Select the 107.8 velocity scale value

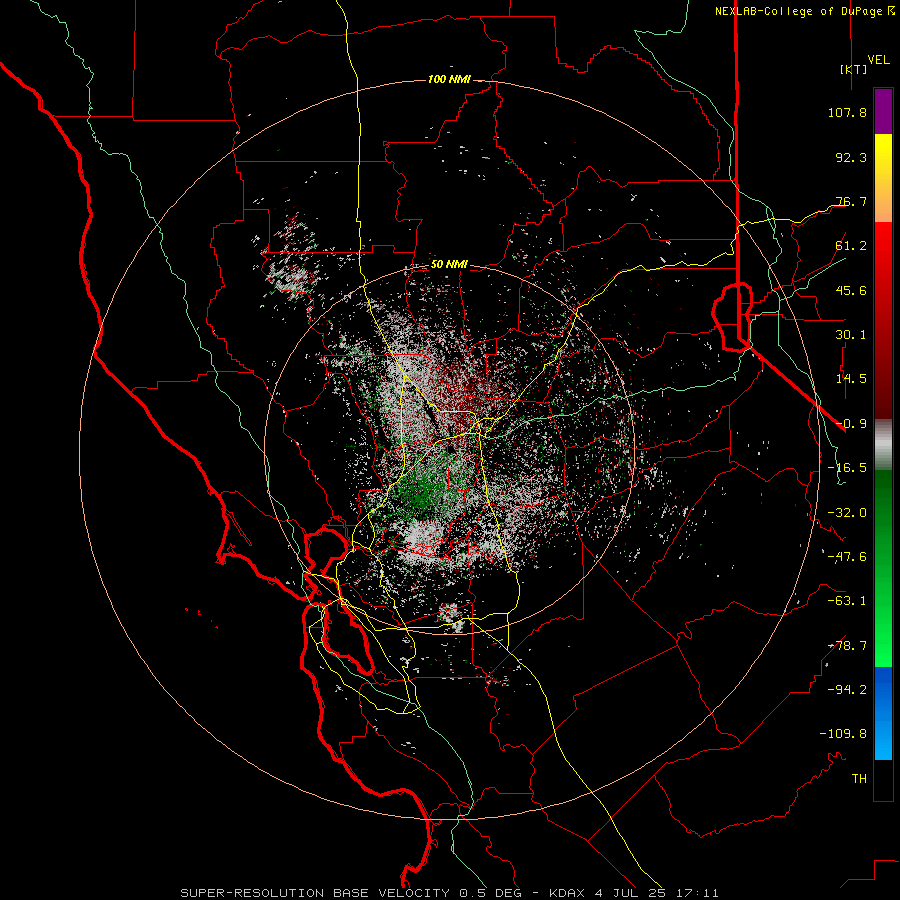coord(847,112)
